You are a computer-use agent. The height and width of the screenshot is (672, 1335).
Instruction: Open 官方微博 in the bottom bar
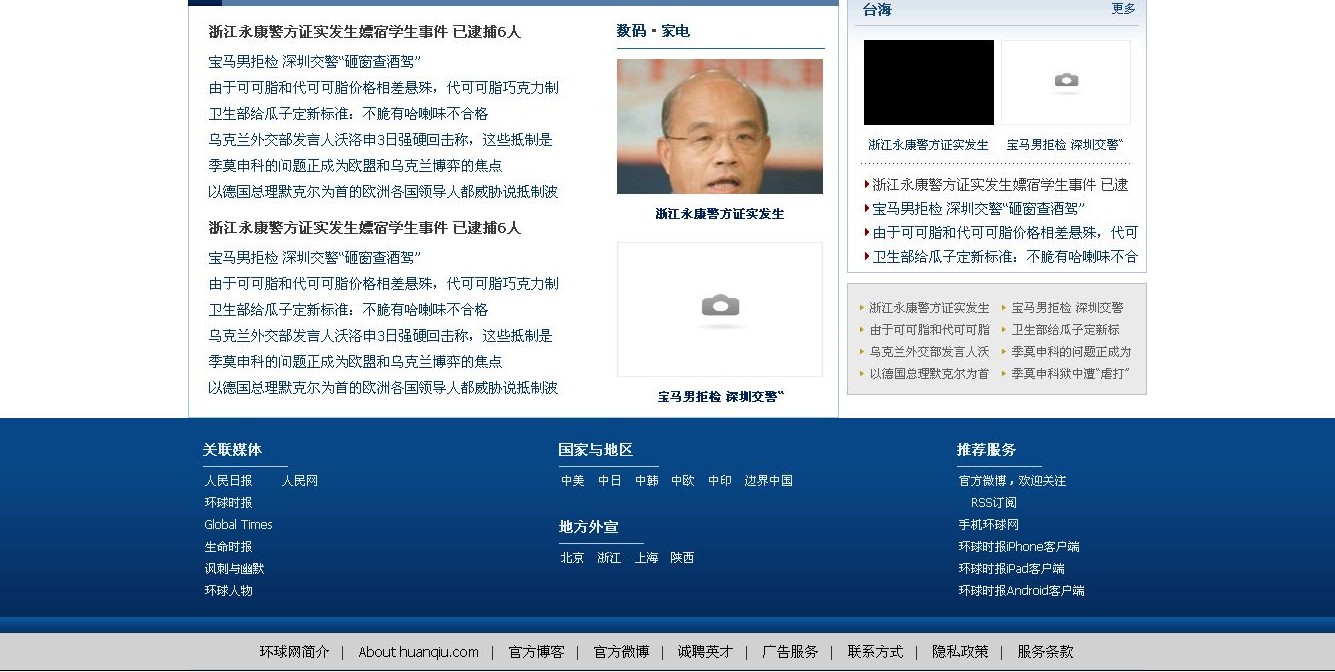[x=620, y=651]
